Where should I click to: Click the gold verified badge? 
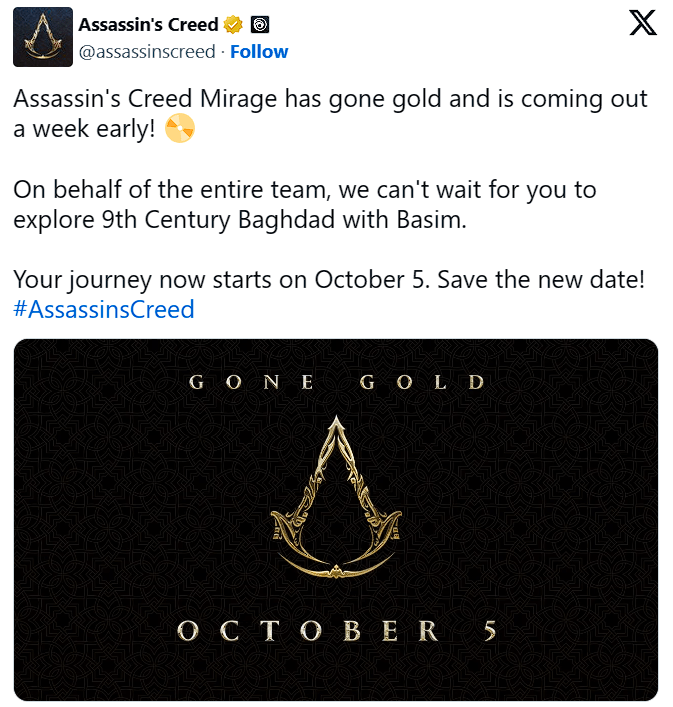point(234,24)
